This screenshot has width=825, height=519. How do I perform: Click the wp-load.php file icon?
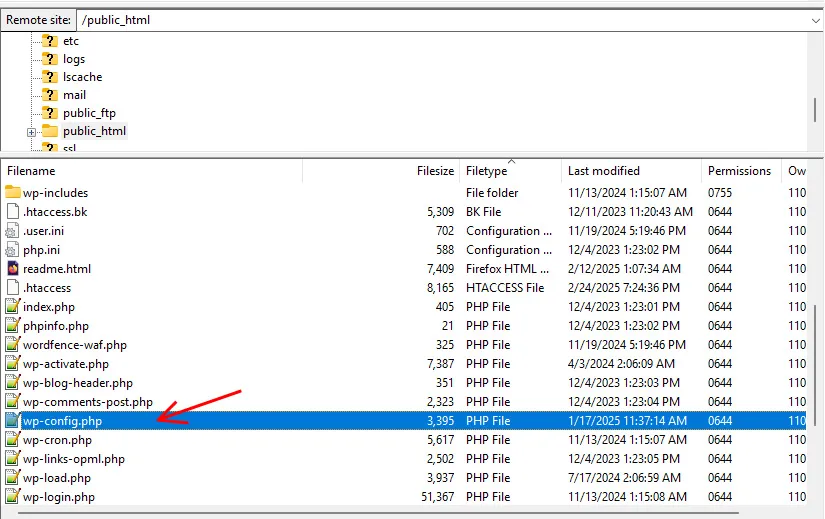coord(13,477)
